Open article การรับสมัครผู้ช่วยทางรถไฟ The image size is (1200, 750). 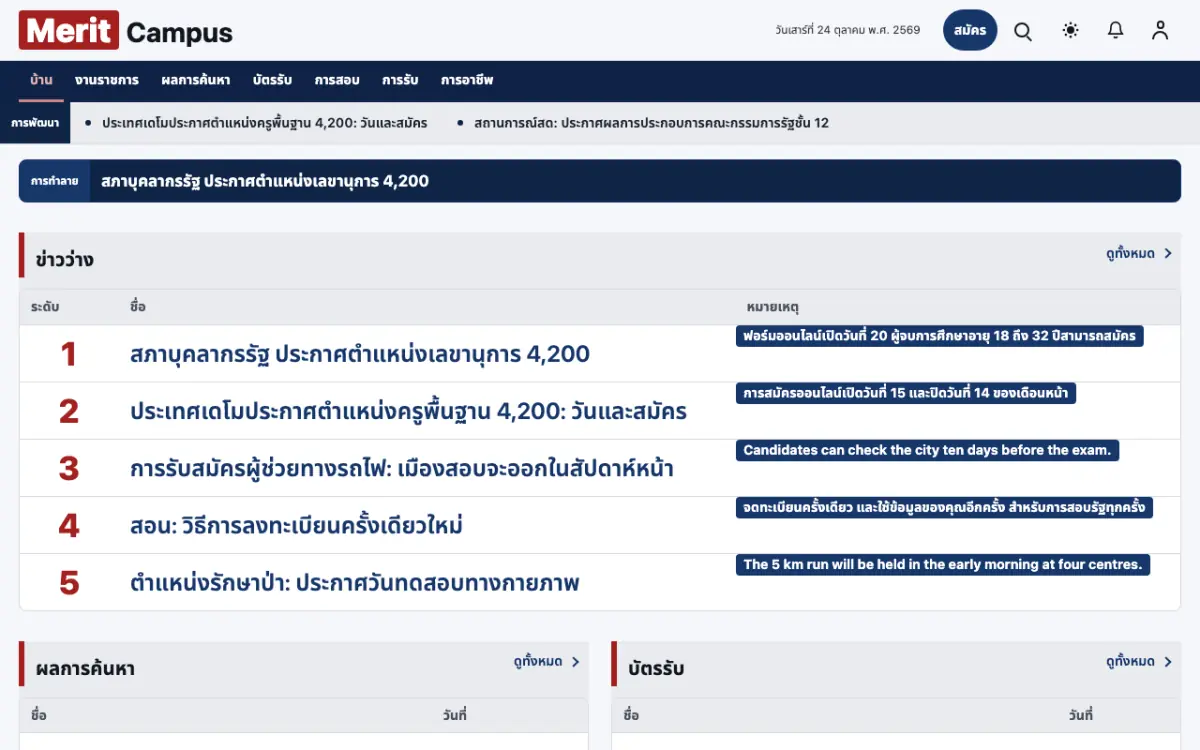[401, 468]
